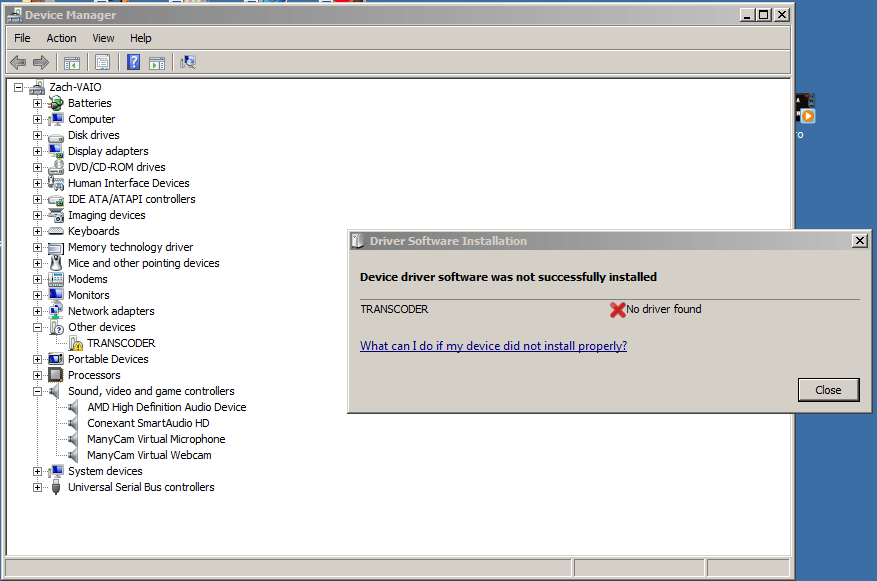Expand the System devices node
This screenshot has width=877, height=581.
[x=37, y=471]
